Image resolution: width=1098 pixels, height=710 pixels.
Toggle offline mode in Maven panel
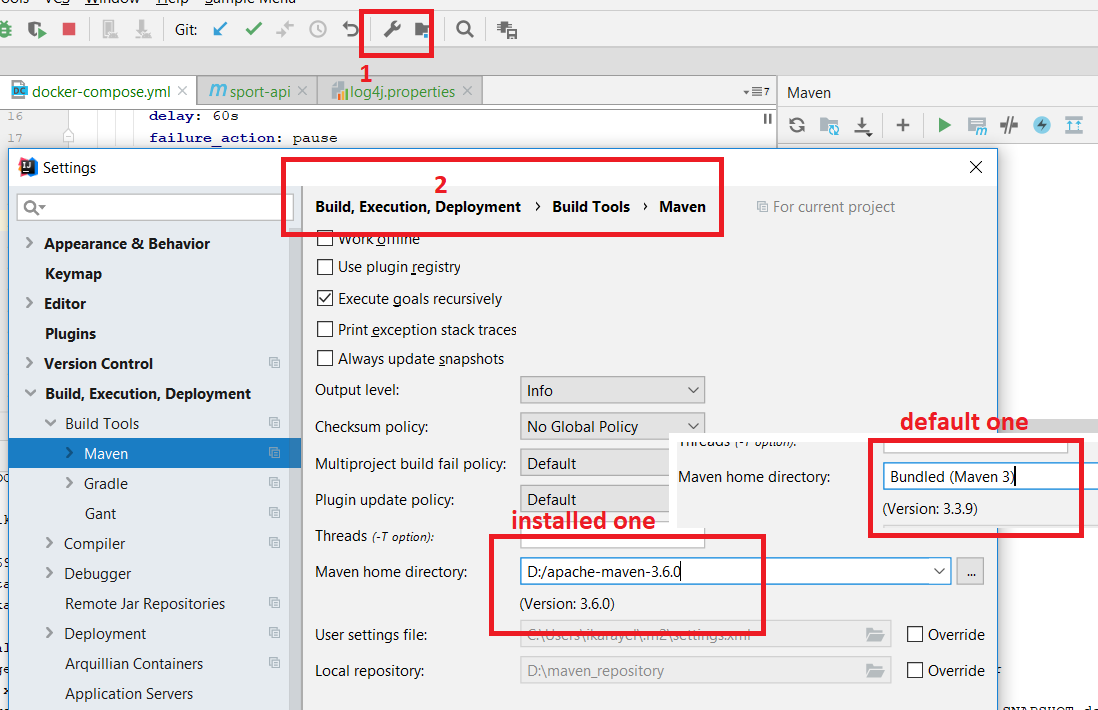click(1009, 125)
